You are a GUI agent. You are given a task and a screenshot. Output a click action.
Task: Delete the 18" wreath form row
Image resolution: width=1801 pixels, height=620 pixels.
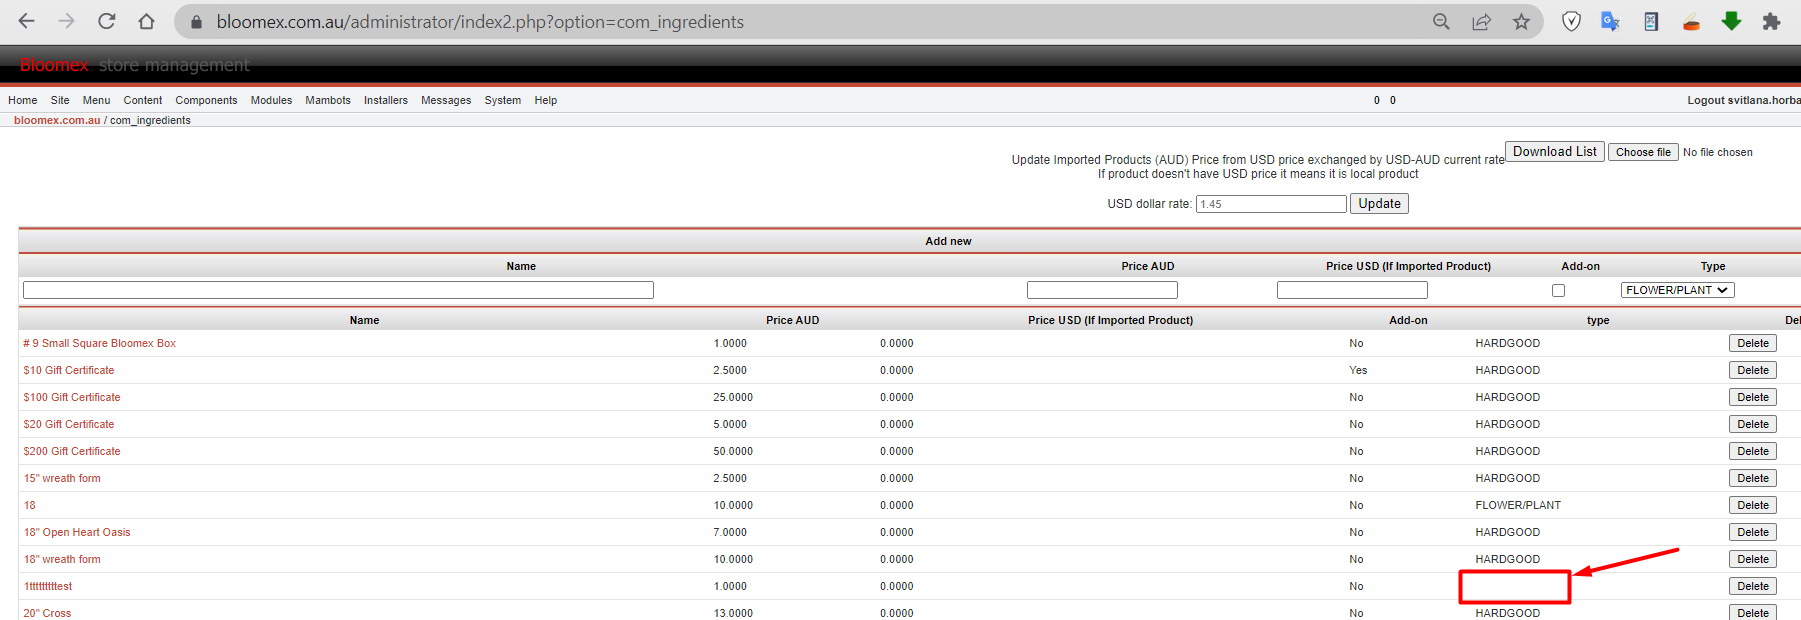pyautogui.click(x=1753, y=559)
